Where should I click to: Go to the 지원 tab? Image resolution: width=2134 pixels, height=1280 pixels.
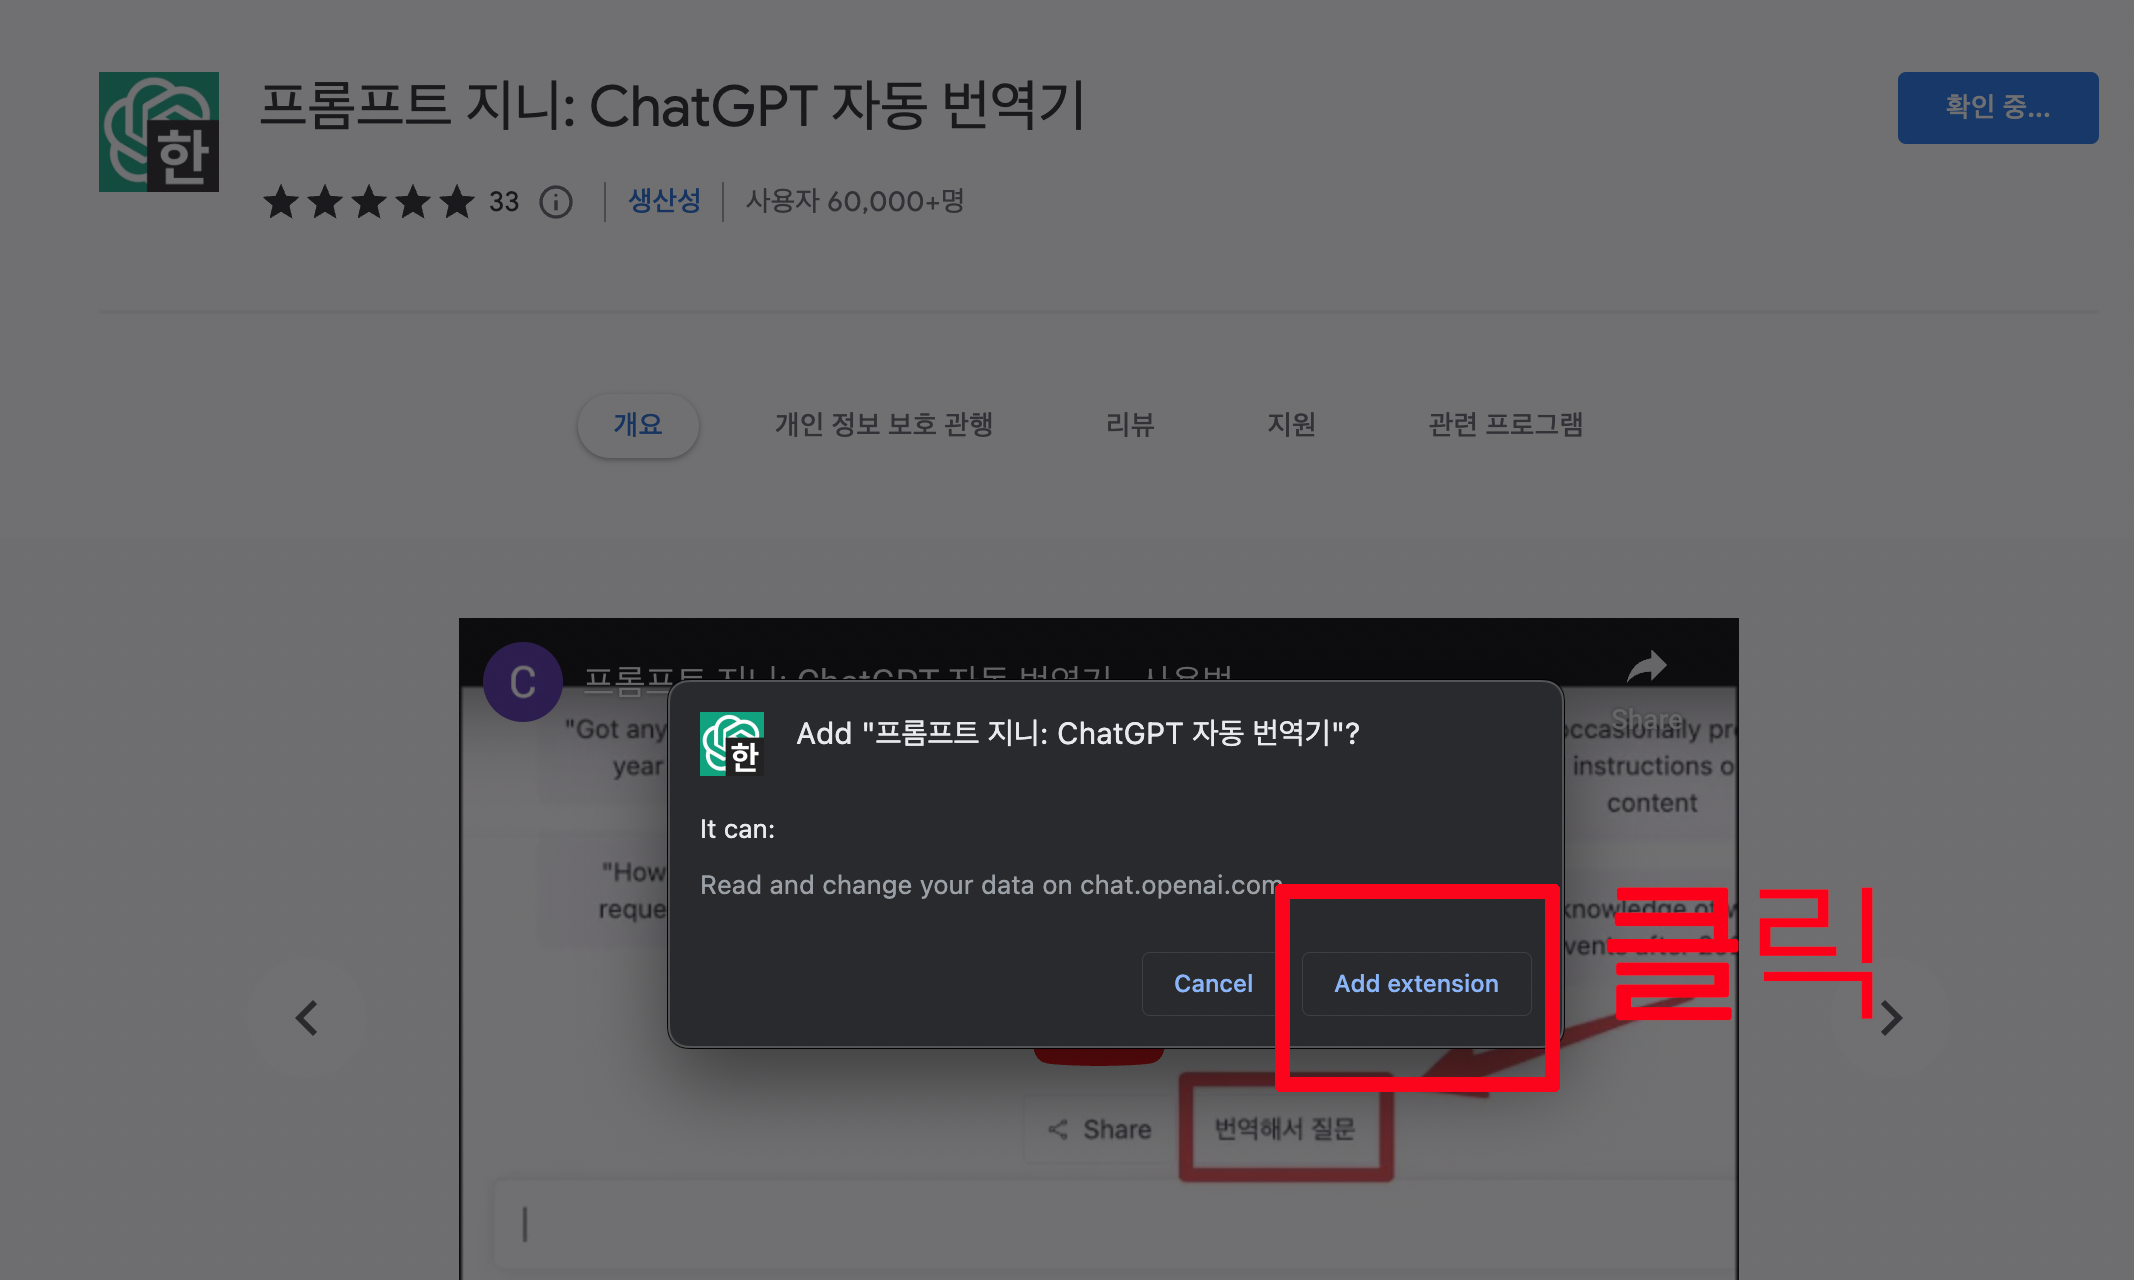(1291, 425)
